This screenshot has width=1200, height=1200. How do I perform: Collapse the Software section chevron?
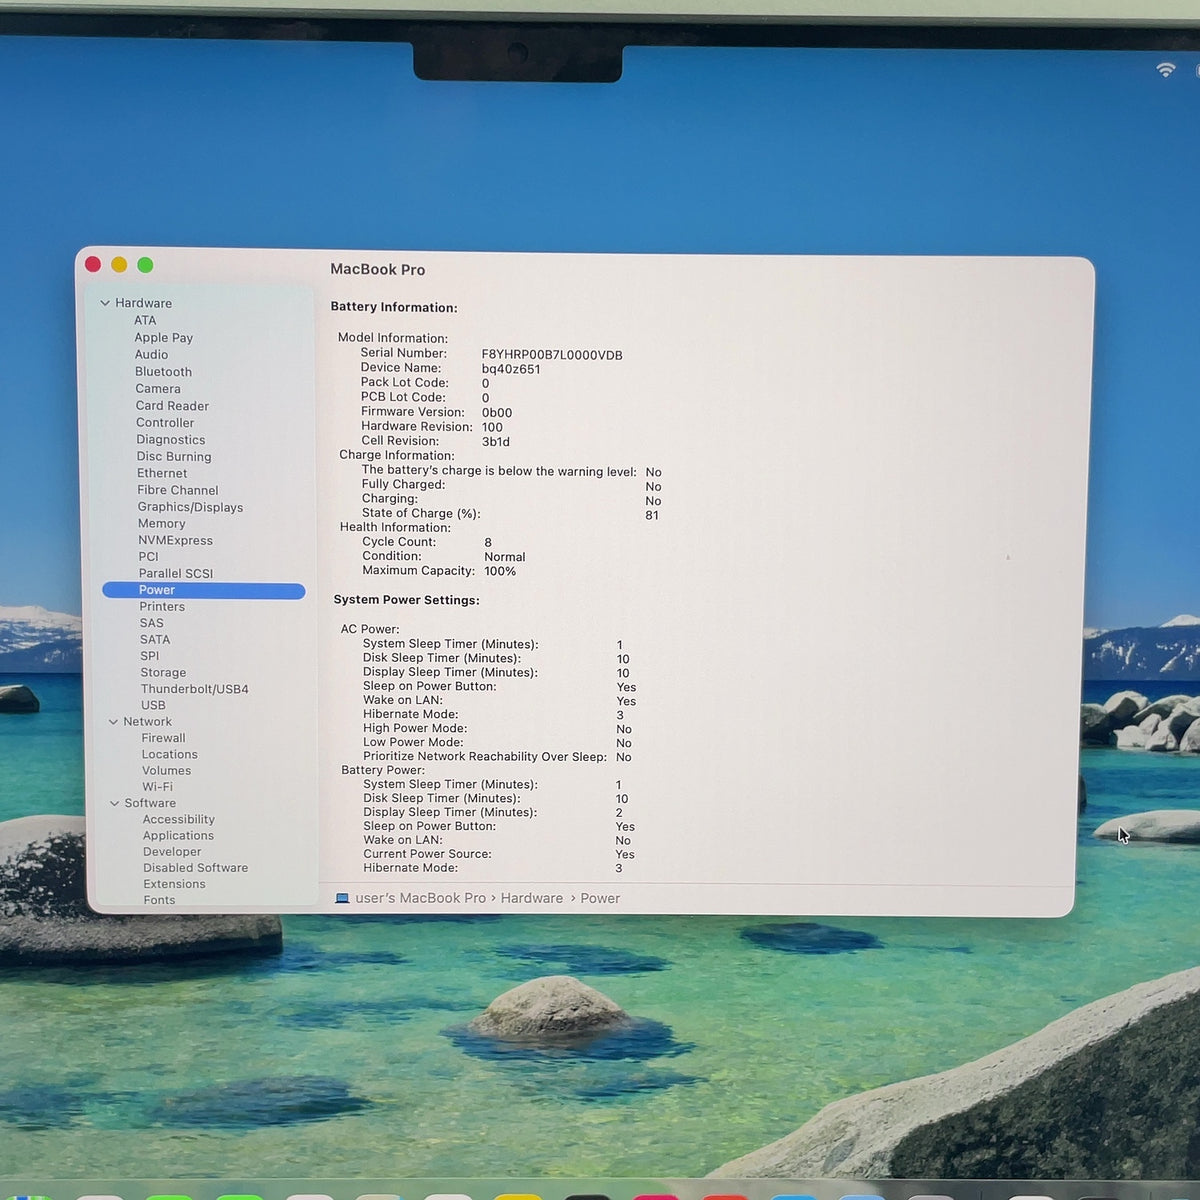(x=115, y=803)
